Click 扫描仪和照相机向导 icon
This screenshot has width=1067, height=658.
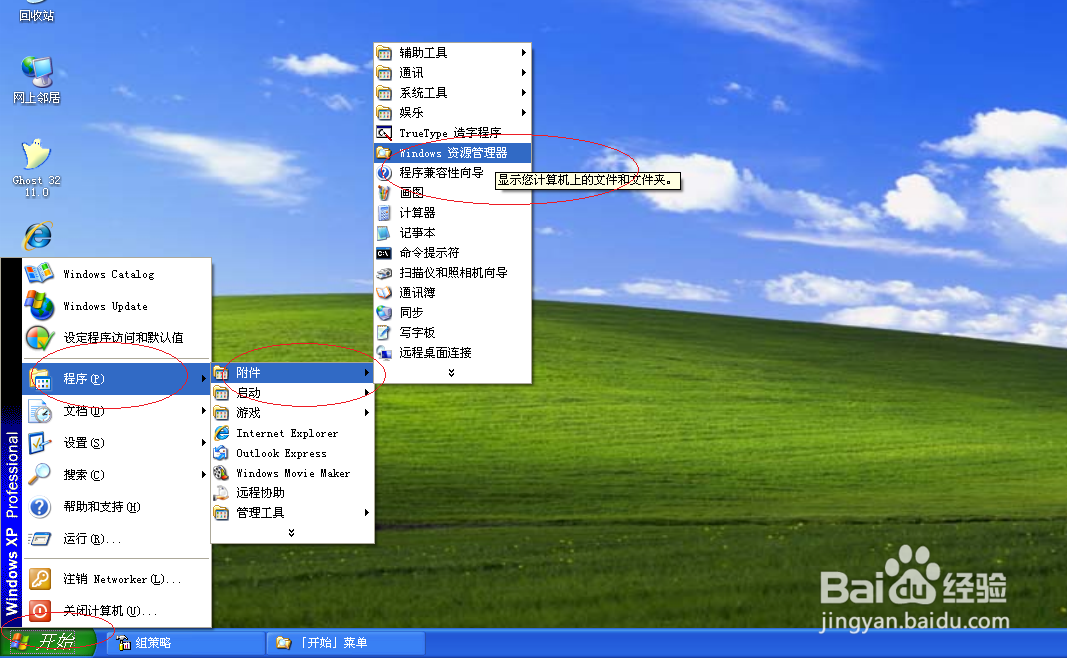(x=384, y=273)
